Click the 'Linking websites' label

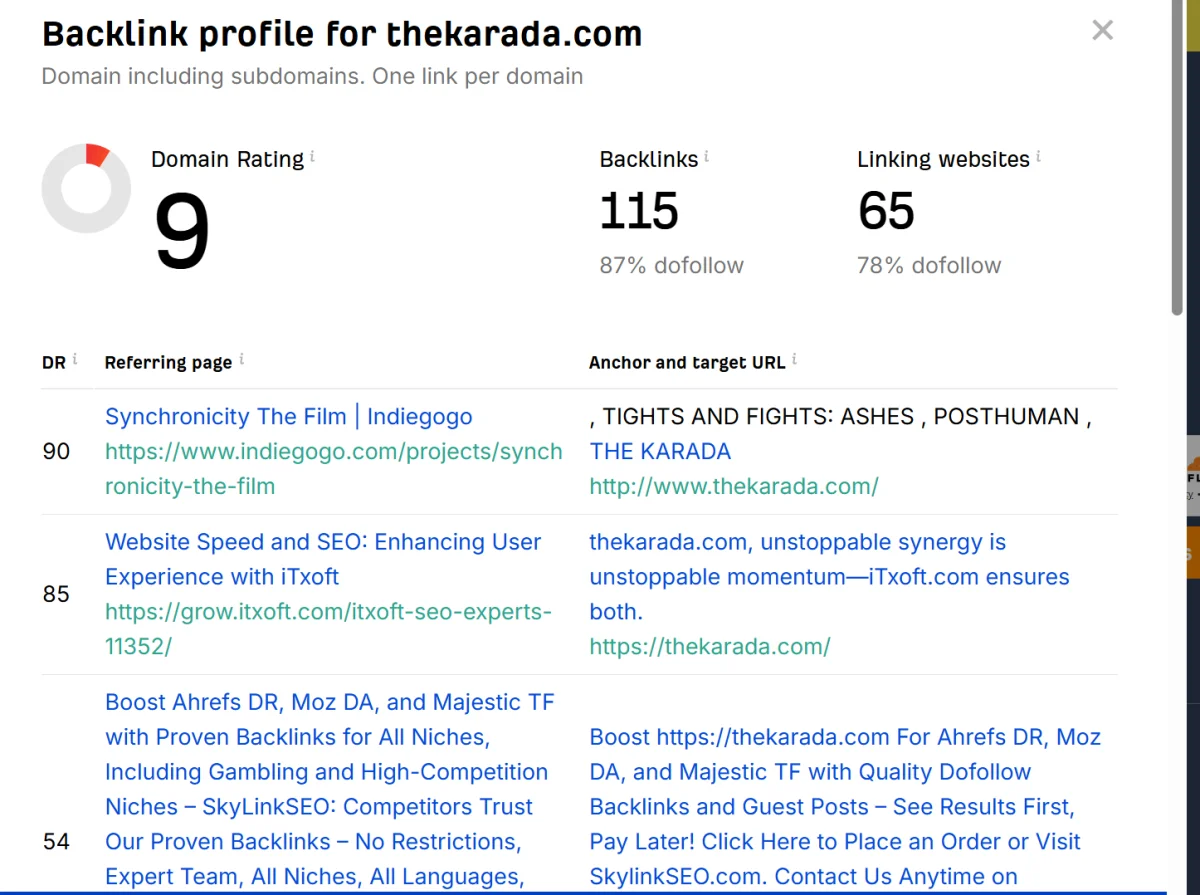[943, 160]
